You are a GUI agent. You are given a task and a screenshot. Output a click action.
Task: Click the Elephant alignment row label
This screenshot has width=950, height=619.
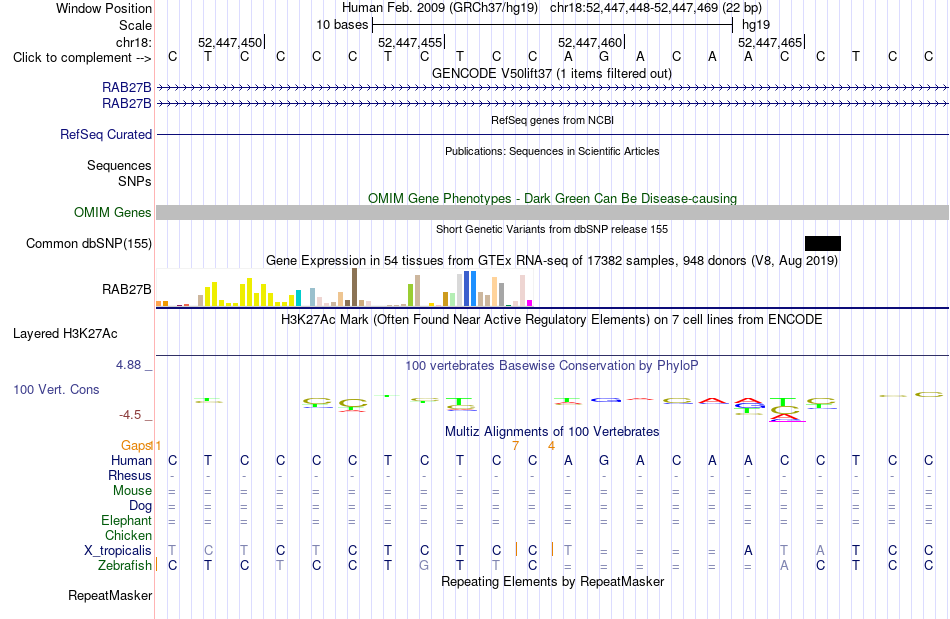[x=126, y=520]
